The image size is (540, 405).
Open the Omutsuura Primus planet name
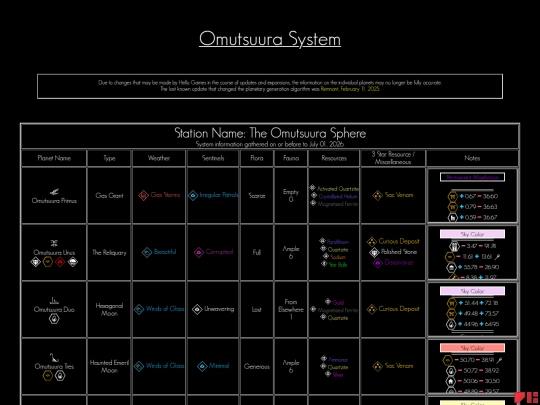(54, 200)
